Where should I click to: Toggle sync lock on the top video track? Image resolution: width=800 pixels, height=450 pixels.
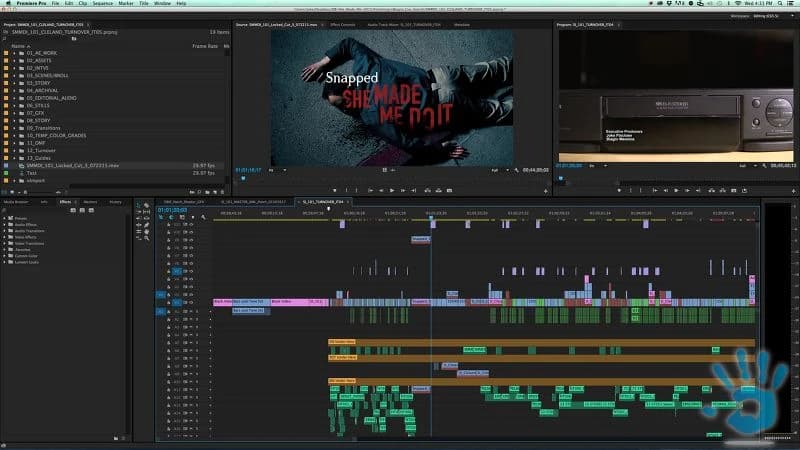point(186,224)
